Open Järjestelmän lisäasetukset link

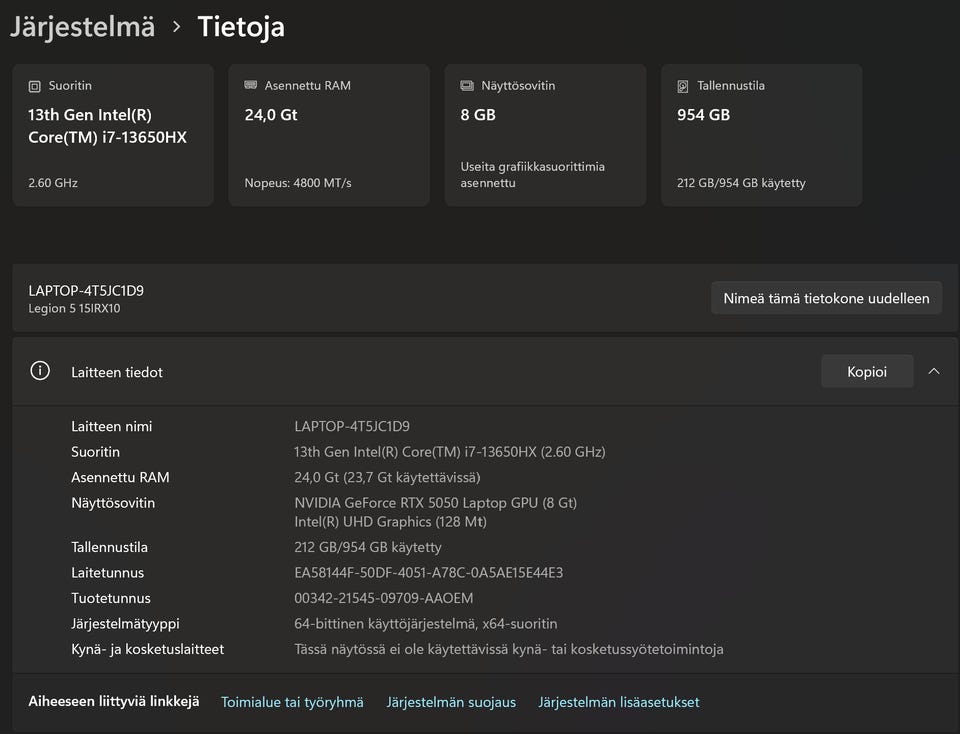pos(618,702)
